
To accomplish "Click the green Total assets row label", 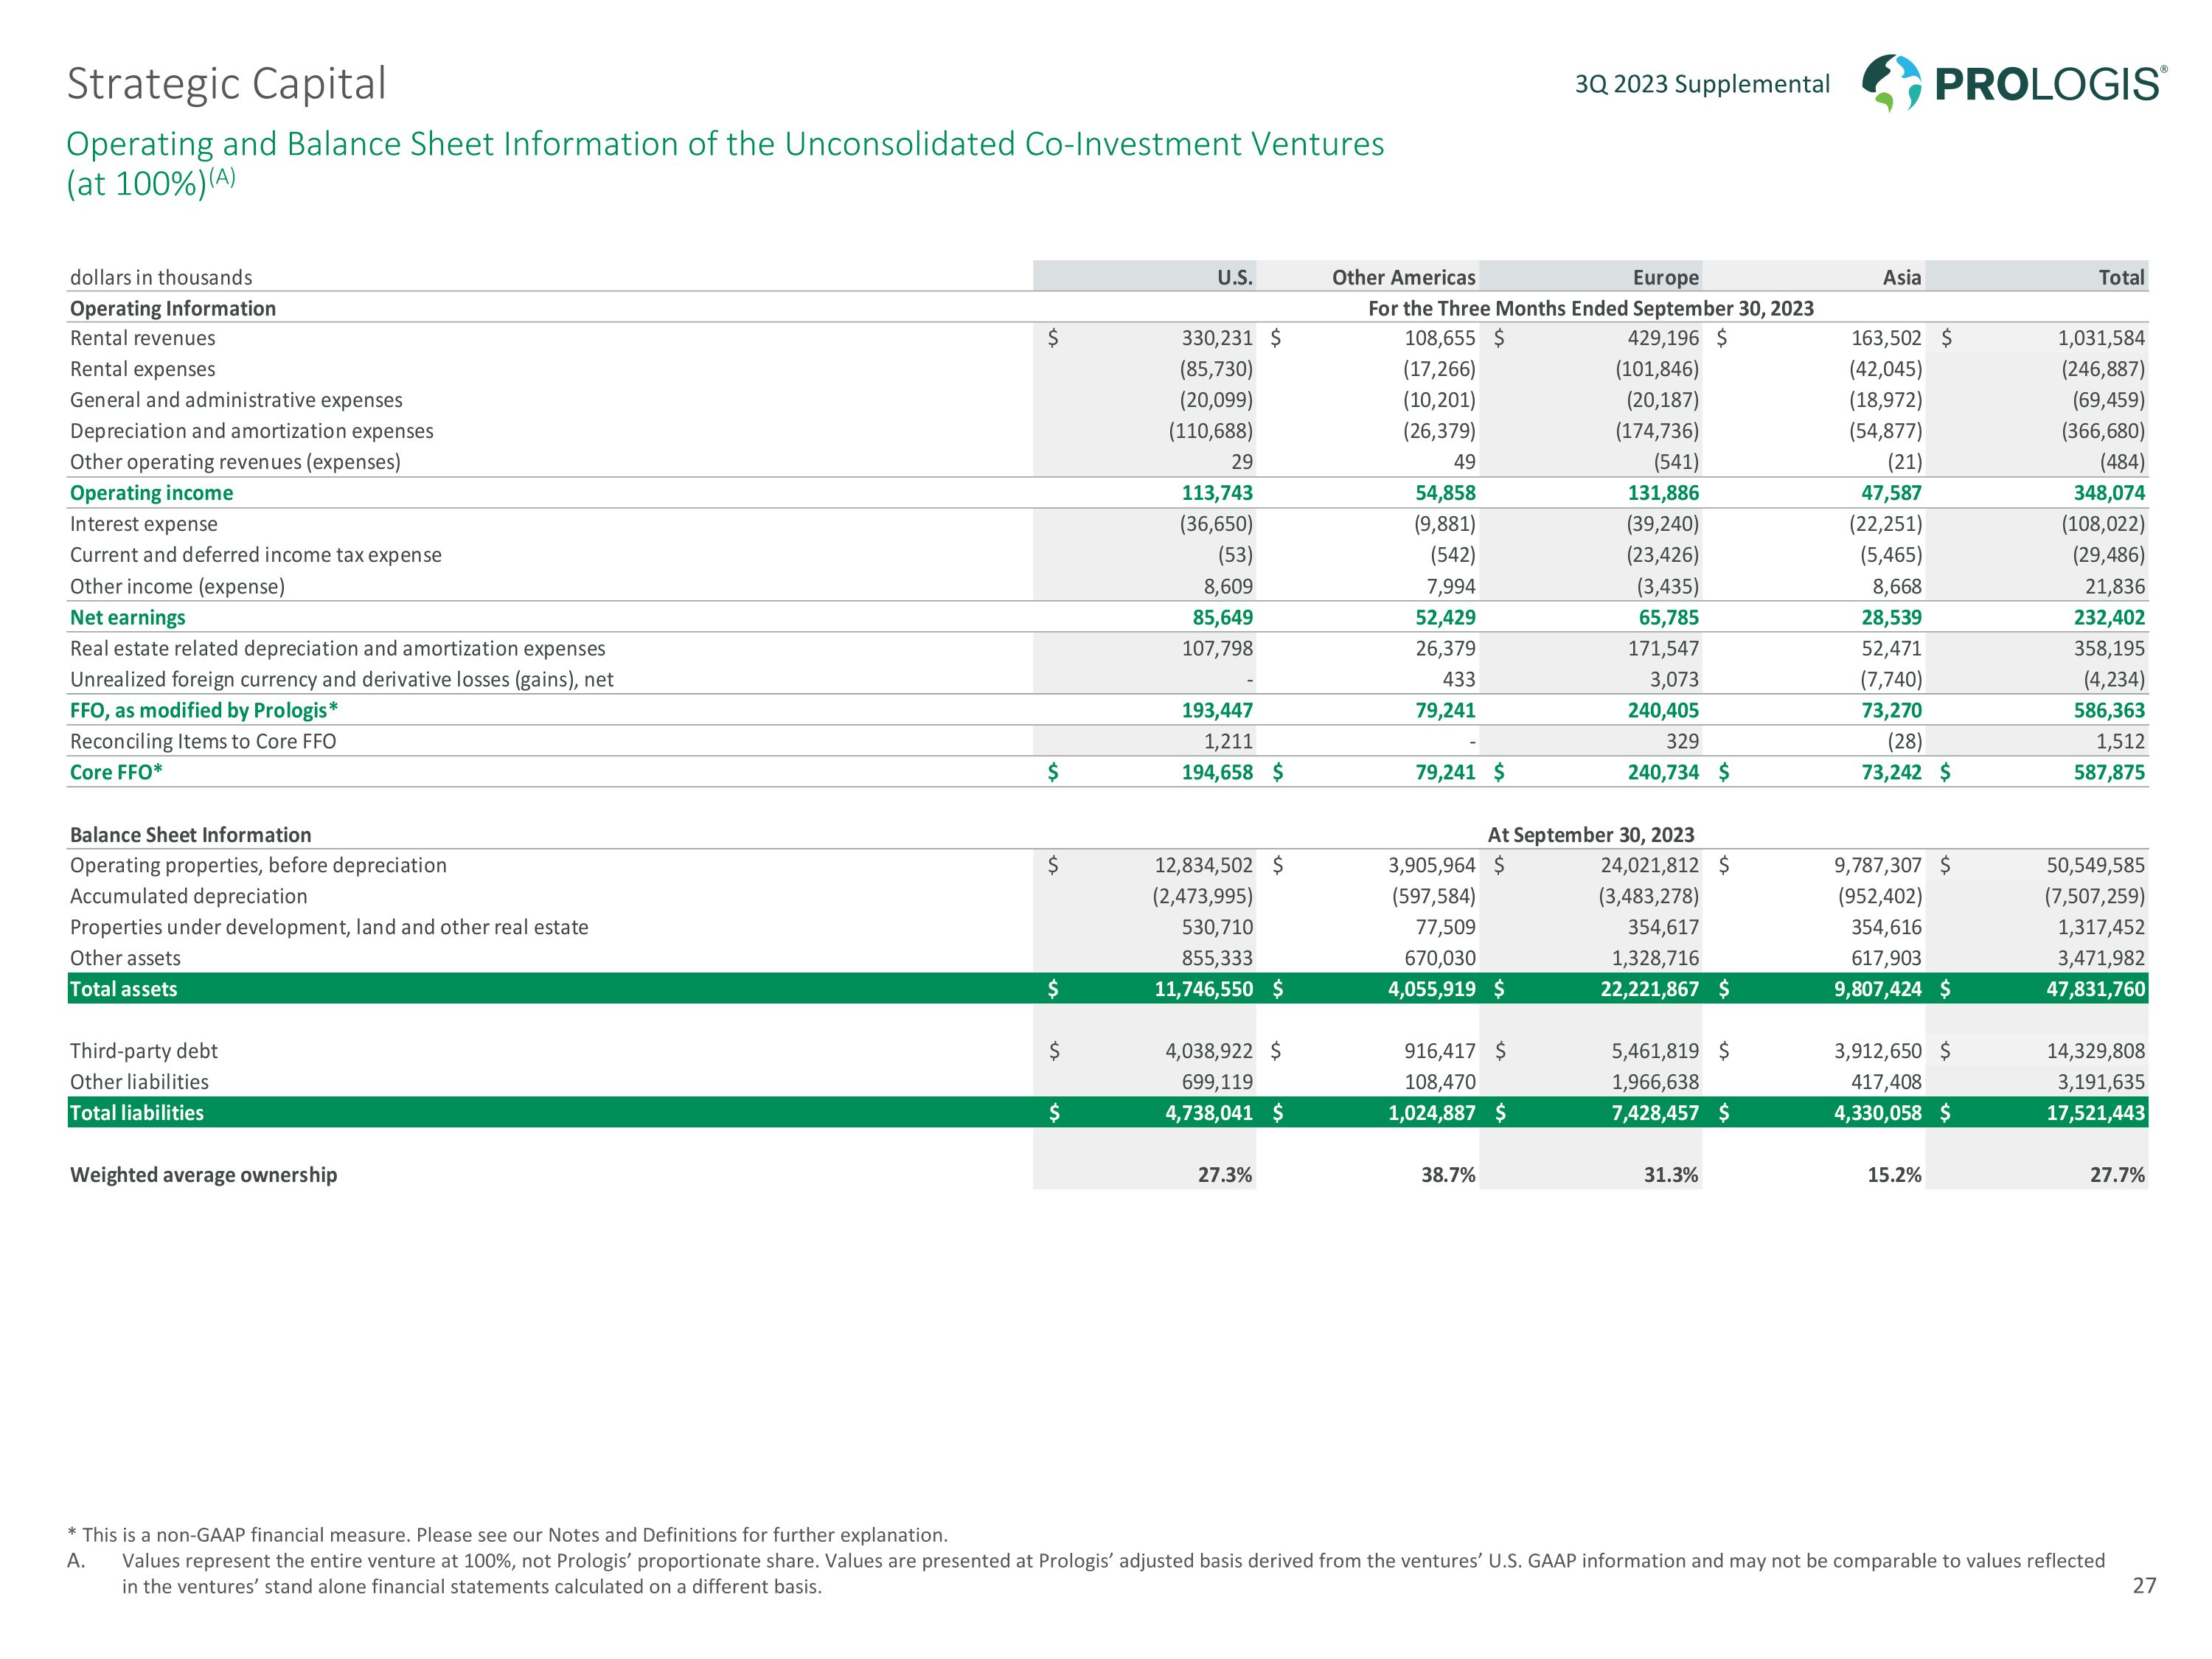I will click(123, 989).
